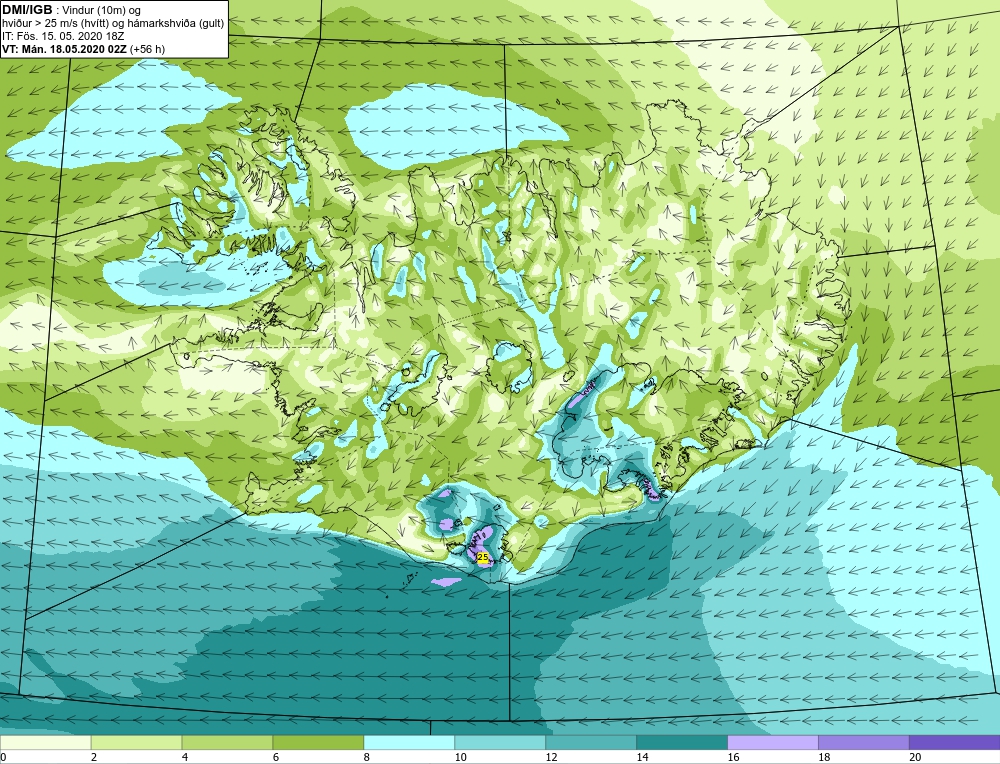Image resolution: width=1000 pixels, height=764 pixels.
Task: Click the 0–2 m/s pale yellow legend swatch
Action: (x=45, y=743)
